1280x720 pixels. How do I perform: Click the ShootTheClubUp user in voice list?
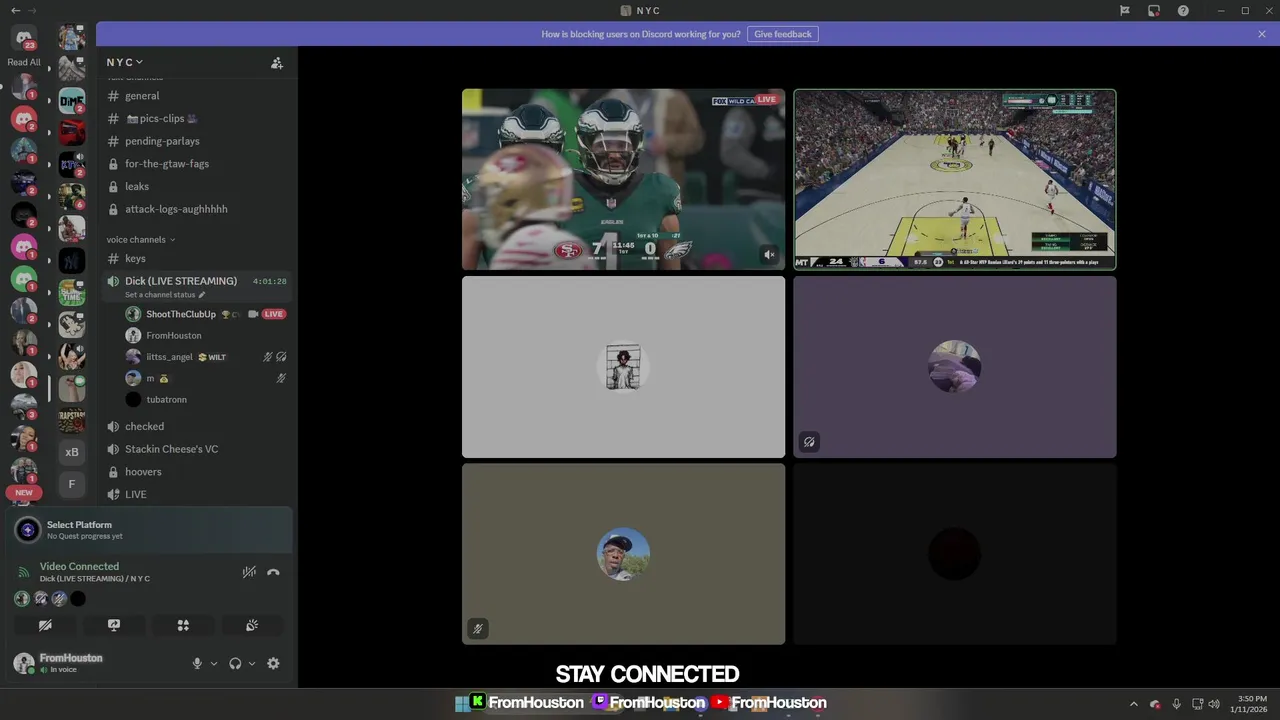[x=181, y=314]
